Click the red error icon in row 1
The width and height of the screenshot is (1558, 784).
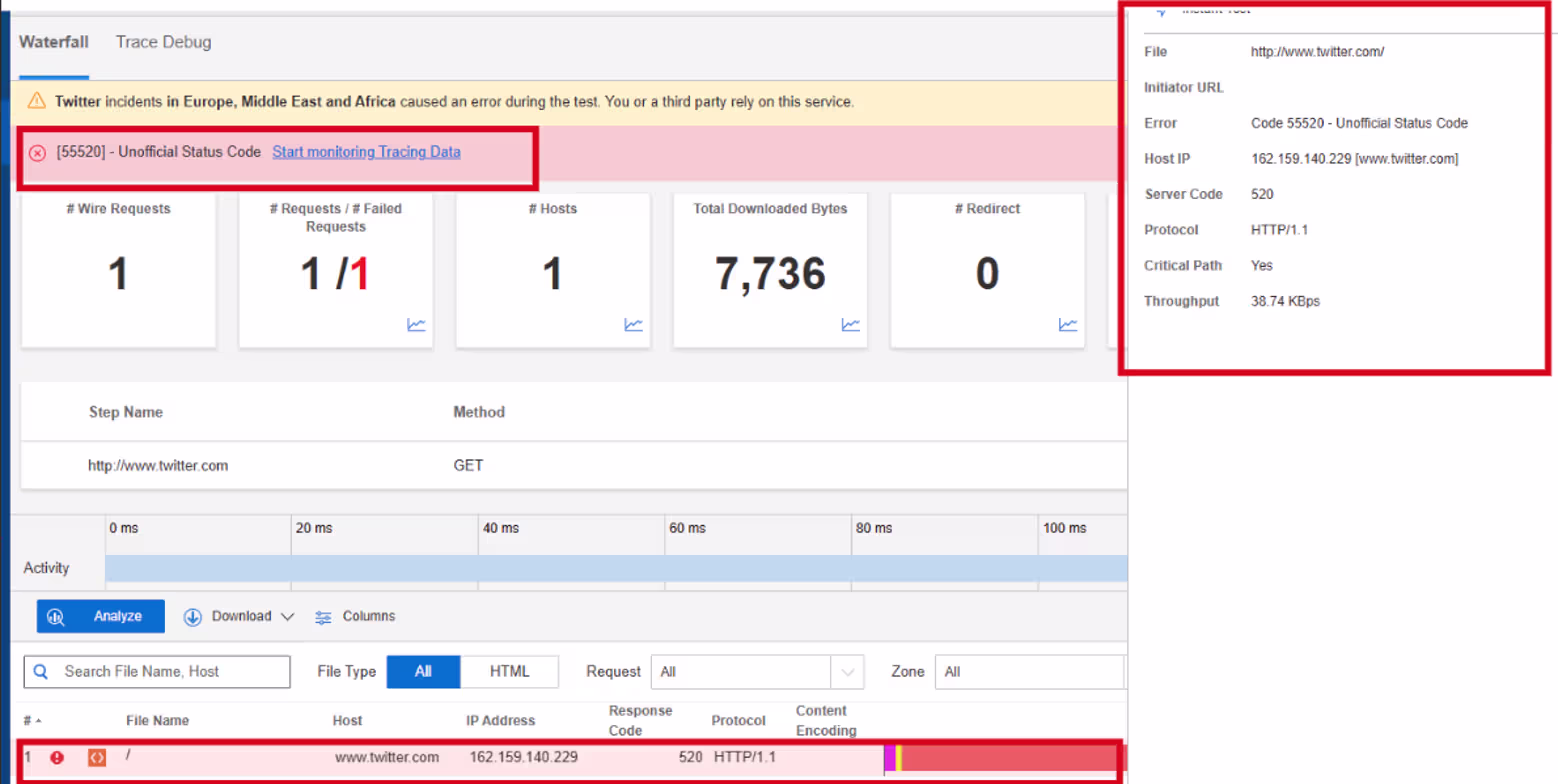coord(57,758)
